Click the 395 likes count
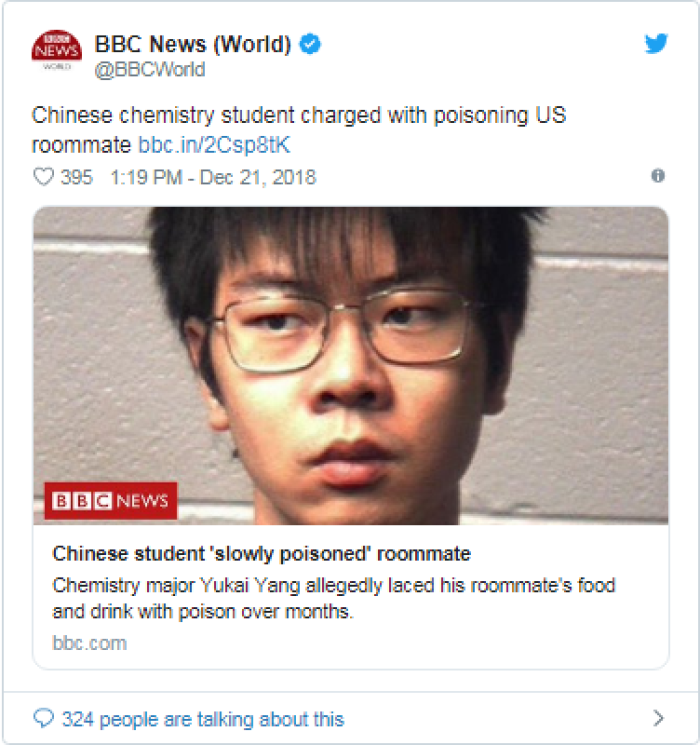This screenshot has width=700, height=745. point(77,177)
